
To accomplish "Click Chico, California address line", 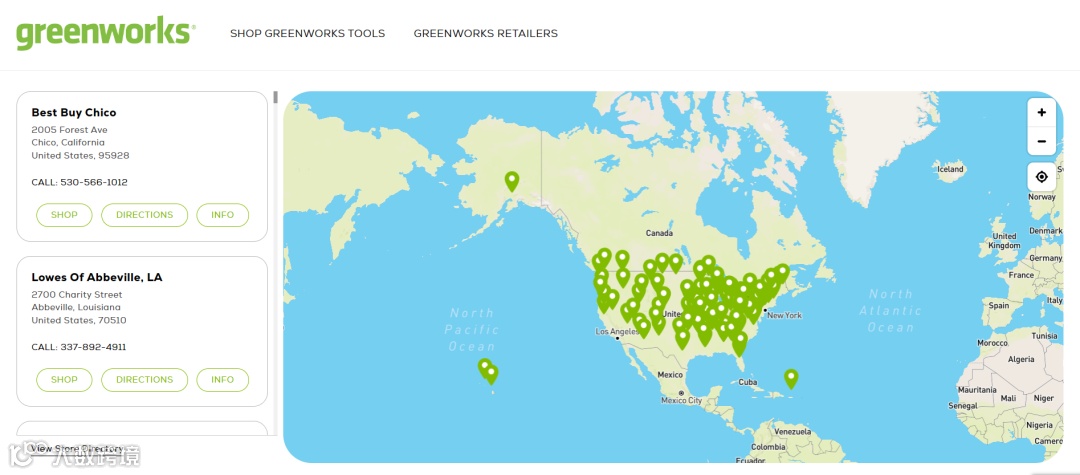I will 68,142.
